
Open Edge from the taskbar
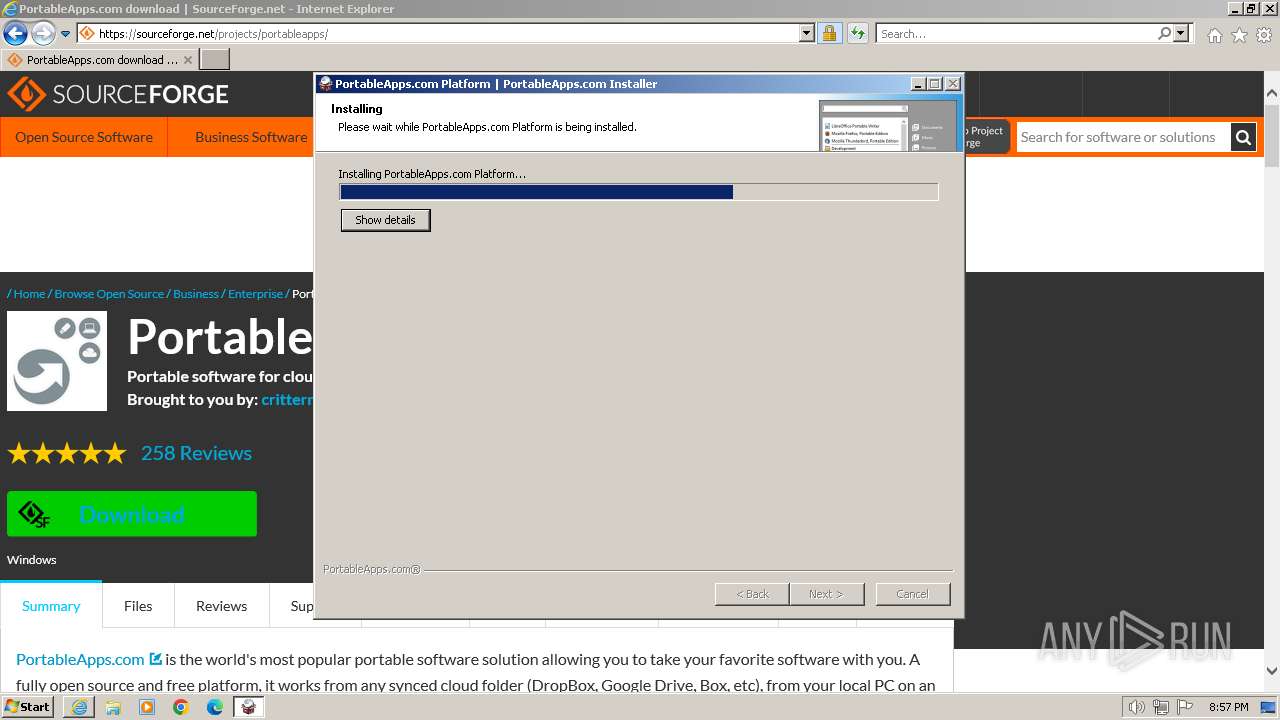[x=215, y=707]
